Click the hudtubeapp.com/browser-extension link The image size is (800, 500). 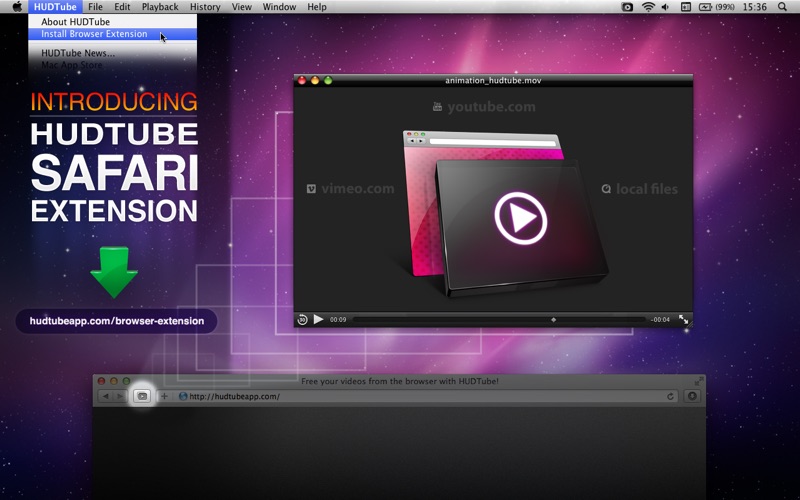[117, 321]
